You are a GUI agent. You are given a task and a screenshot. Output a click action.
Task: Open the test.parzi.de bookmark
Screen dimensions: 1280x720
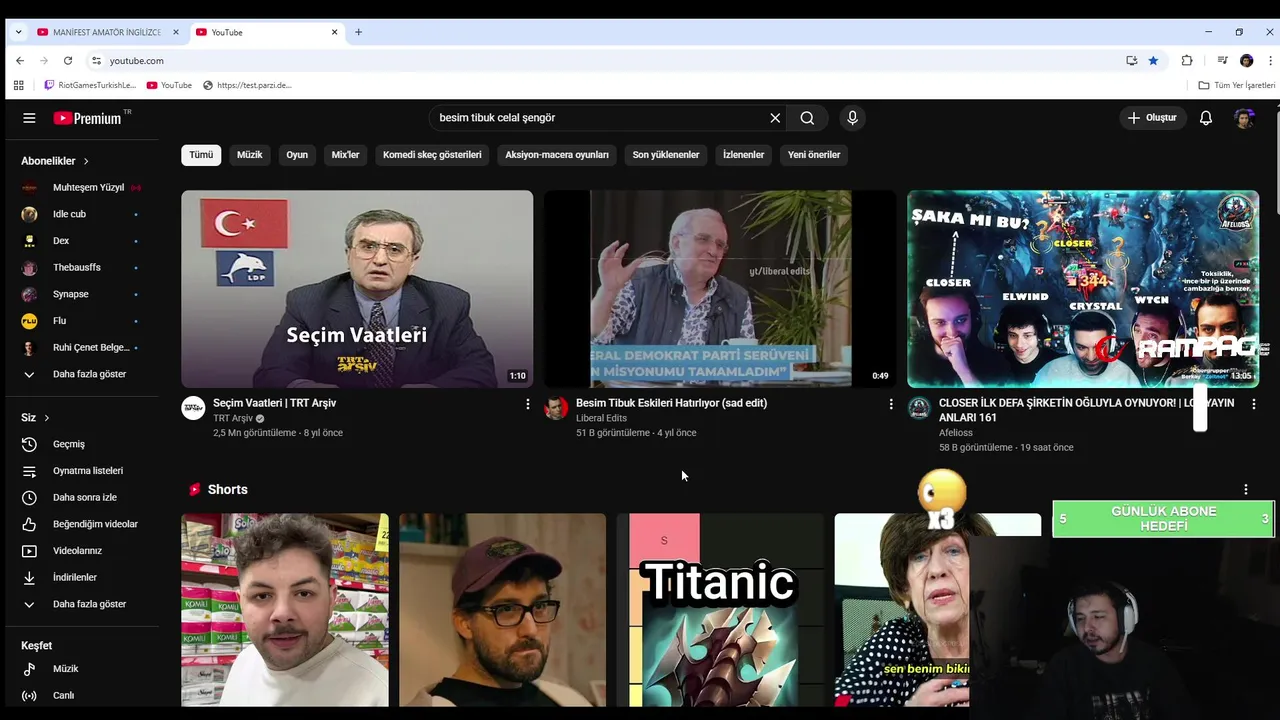tap(247, 85)
